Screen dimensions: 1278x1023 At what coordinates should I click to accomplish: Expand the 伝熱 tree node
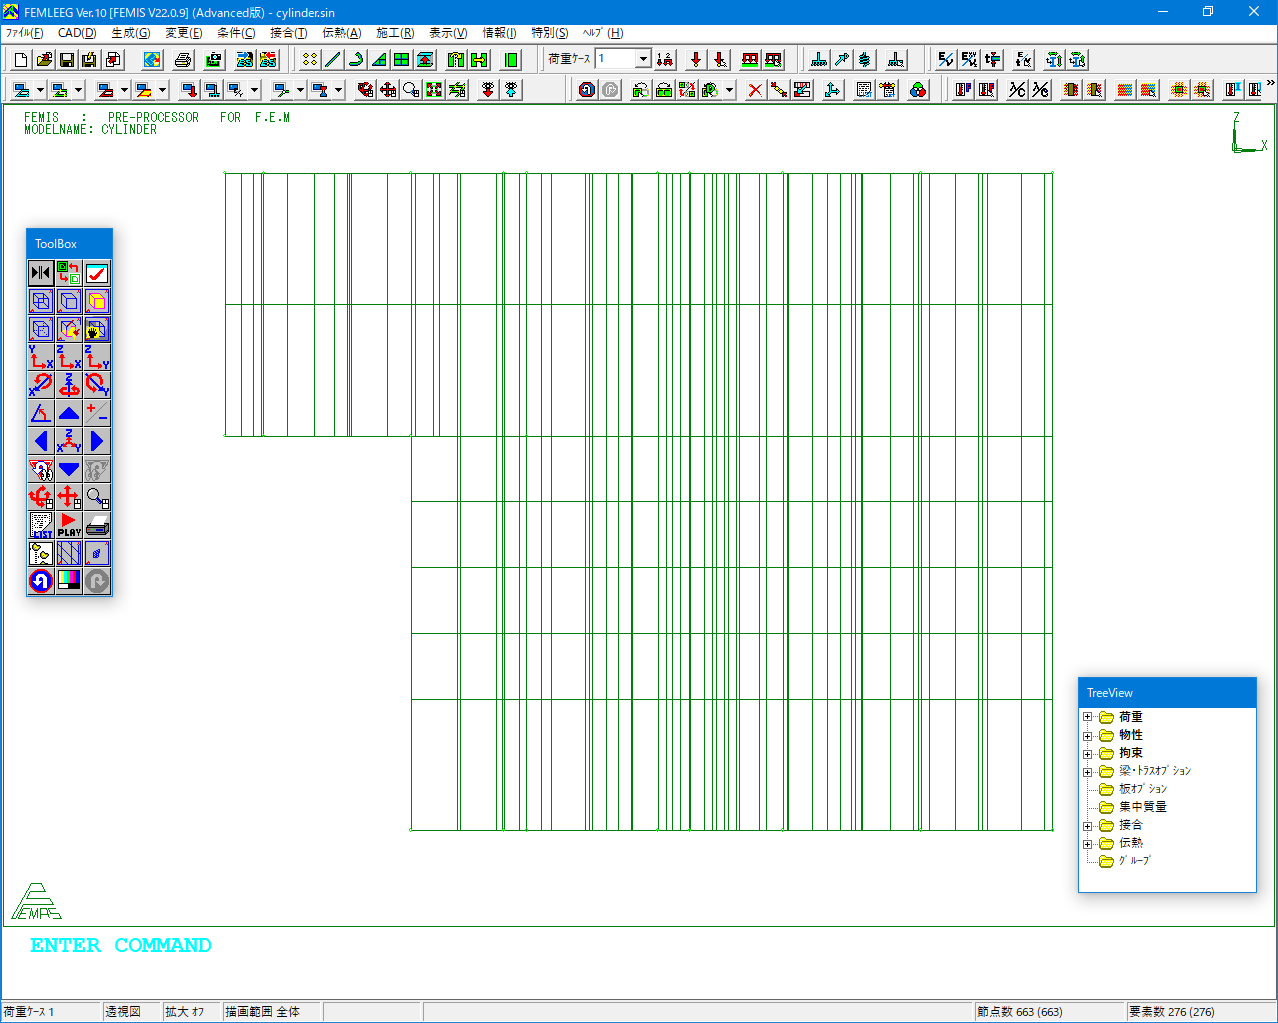[1088, 844]
